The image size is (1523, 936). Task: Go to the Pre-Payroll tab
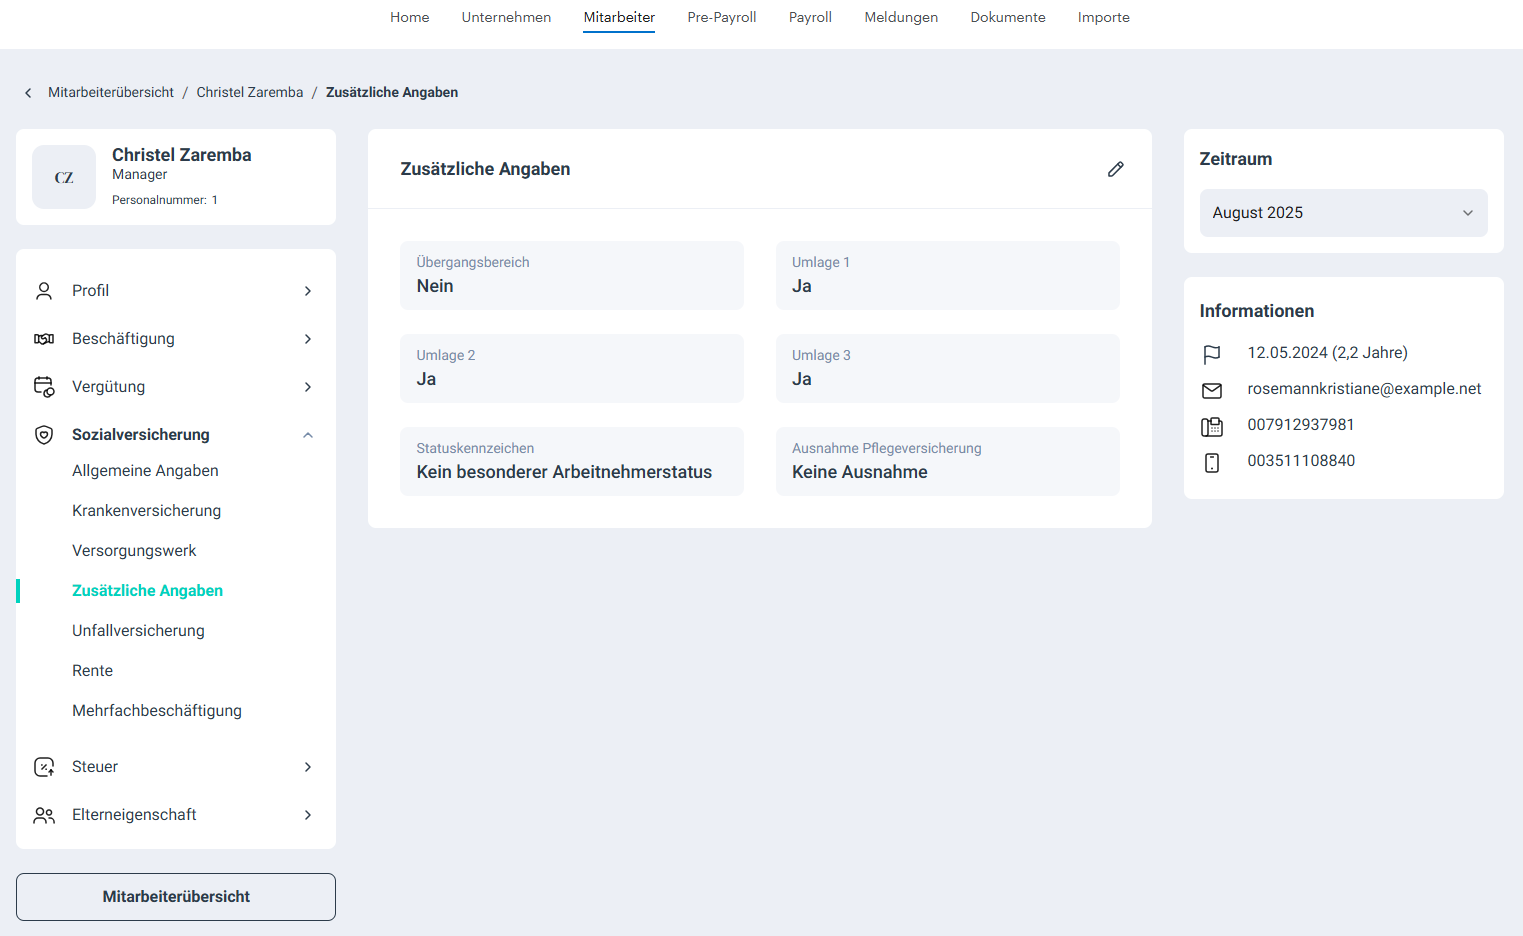click(x=721, y=17)
